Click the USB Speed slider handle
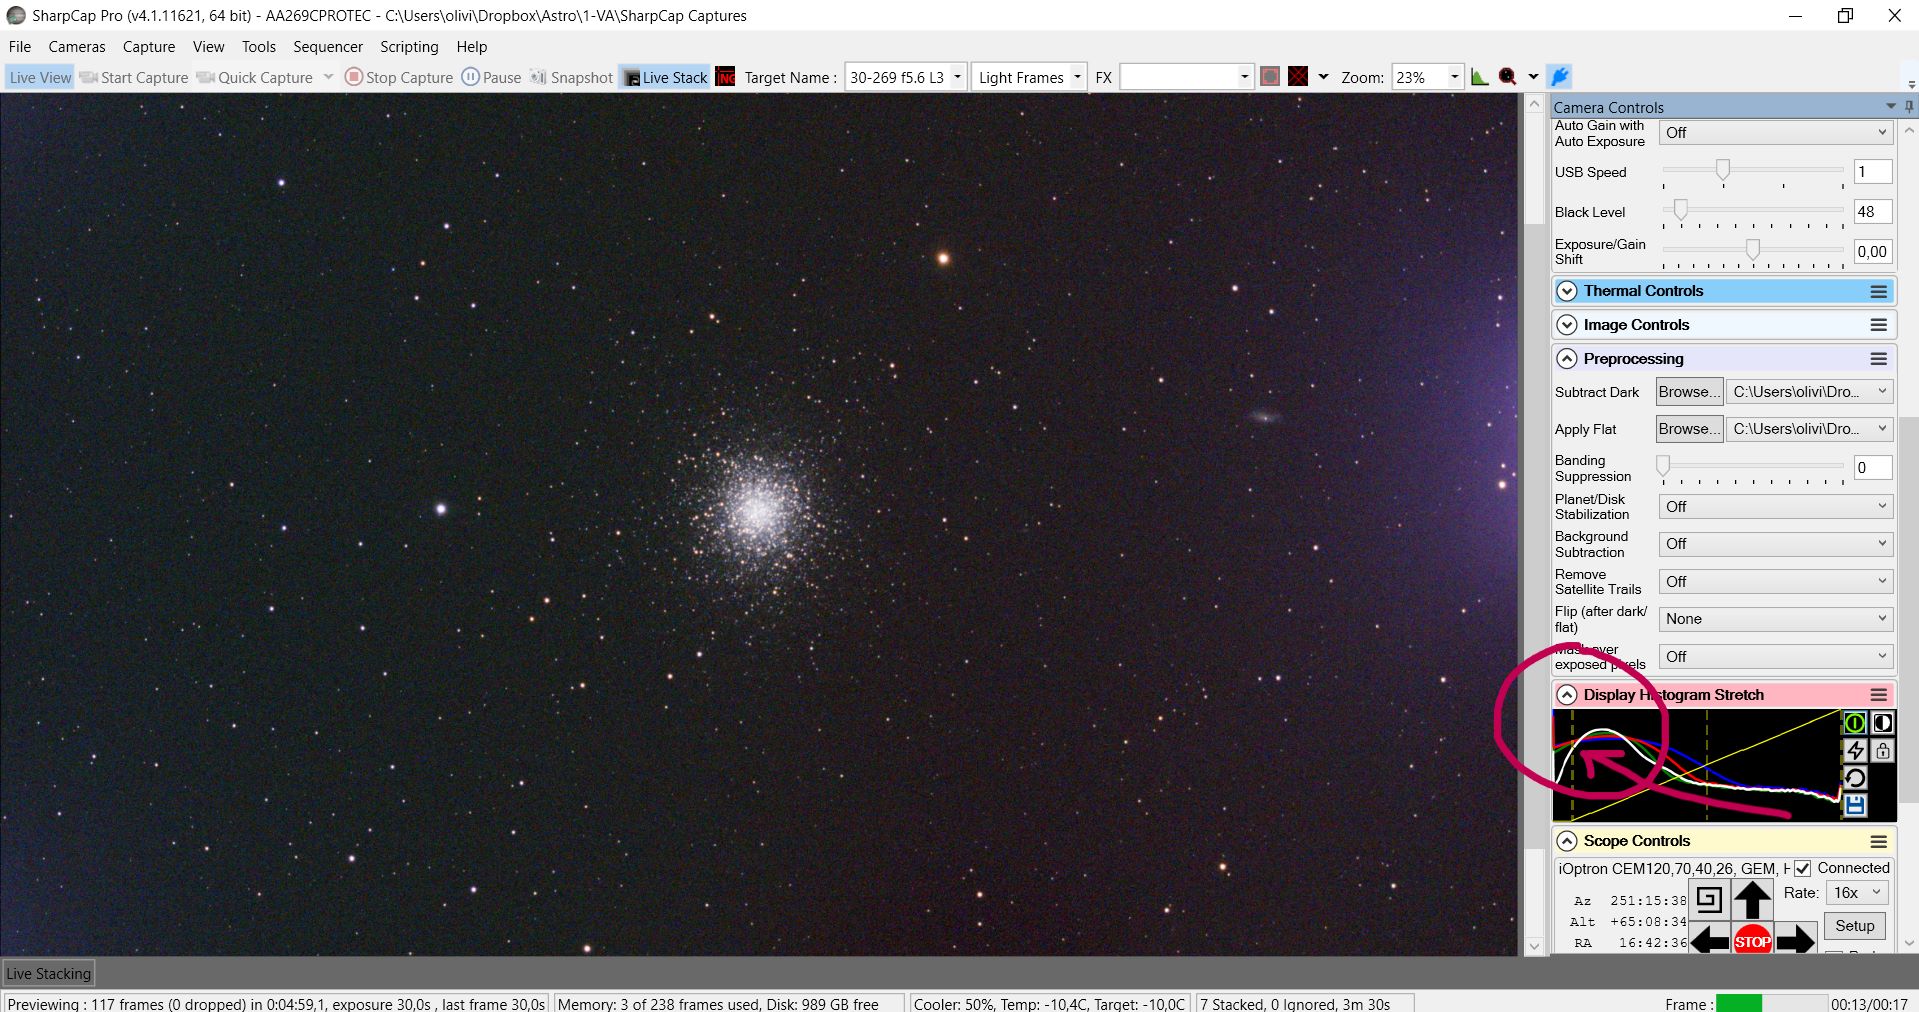Screen dimensions: 1919x1012 point(1723,170)
